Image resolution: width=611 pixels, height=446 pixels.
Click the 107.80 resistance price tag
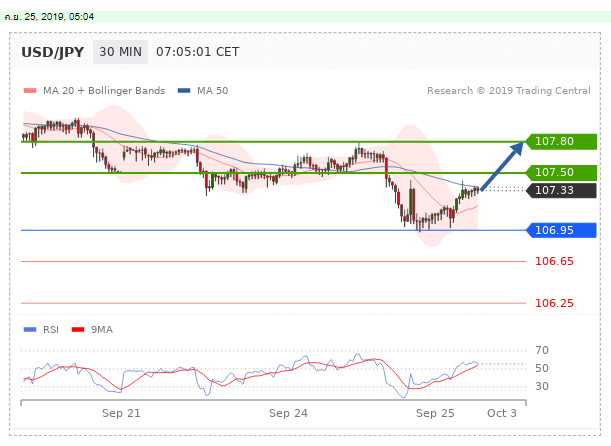click(x=561, y=141)
